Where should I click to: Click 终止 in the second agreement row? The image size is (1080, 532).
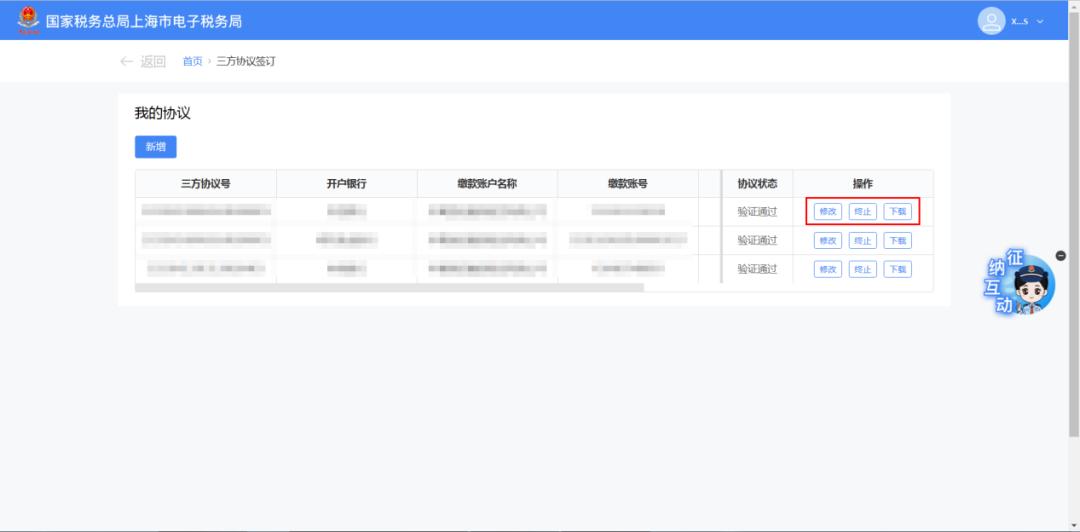coord(862,240)
